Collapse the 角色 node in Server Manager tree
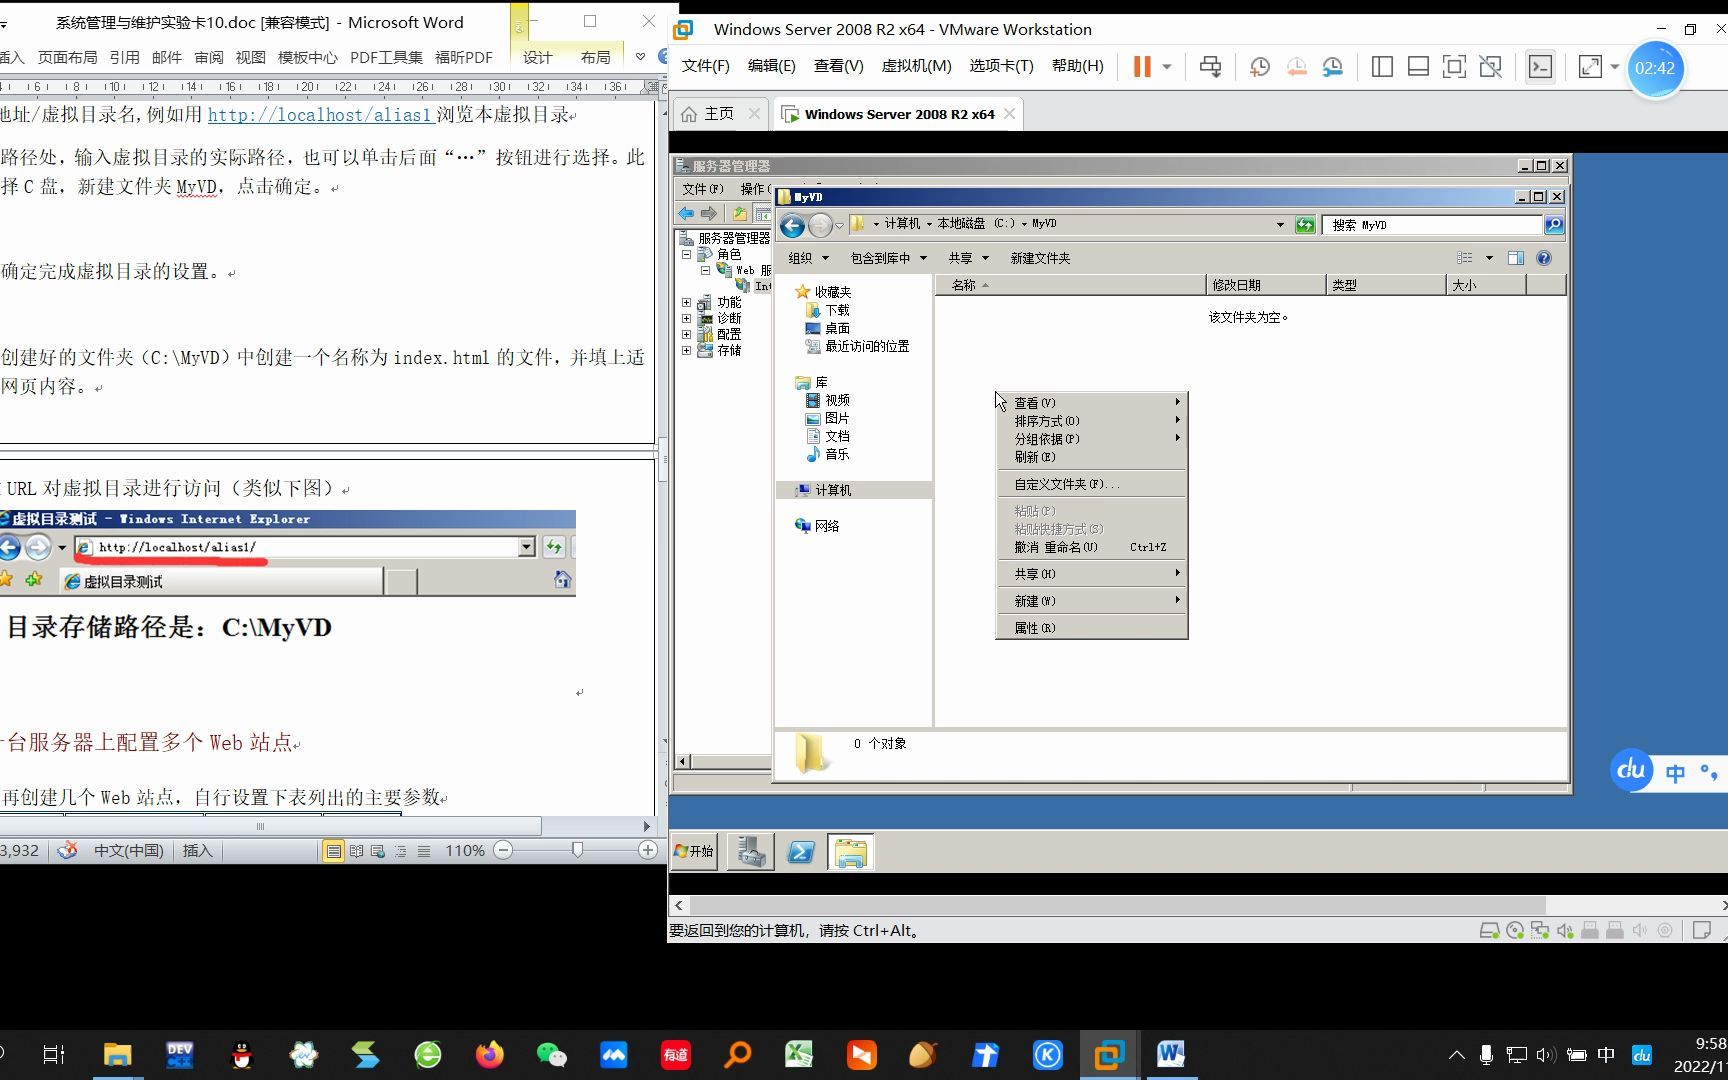The image size is (1728, 1080). click(x=687, y=254)
